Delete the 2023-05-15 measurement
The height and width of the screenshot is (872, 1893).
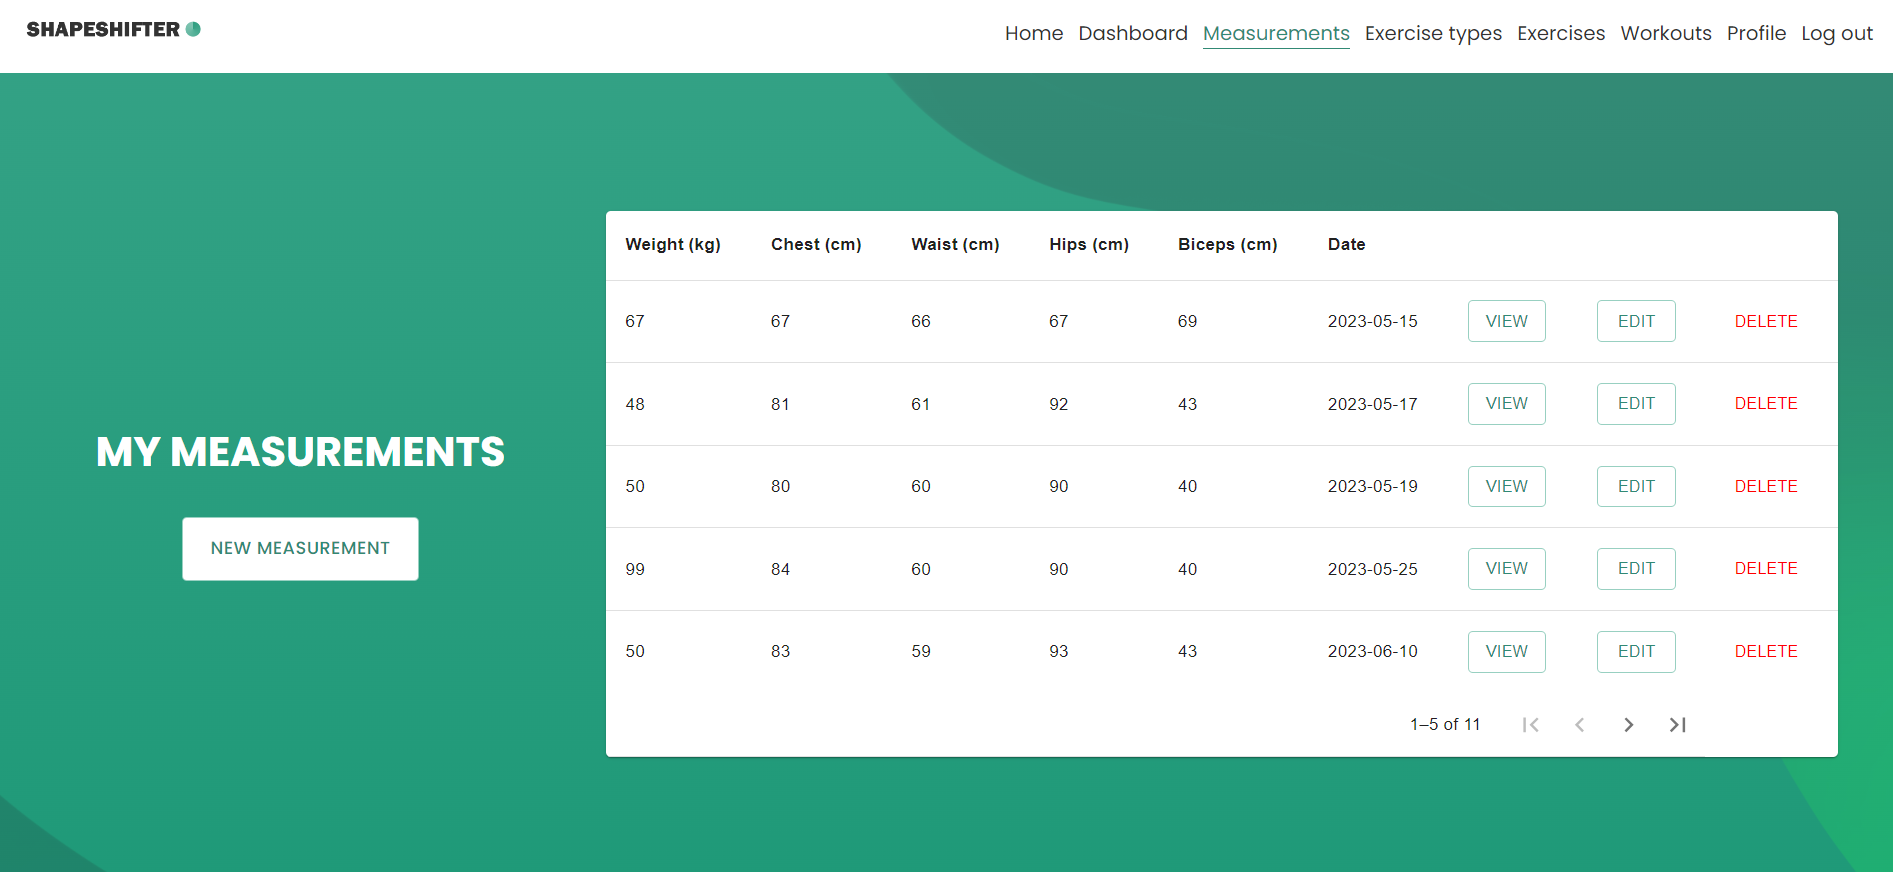1766,321
